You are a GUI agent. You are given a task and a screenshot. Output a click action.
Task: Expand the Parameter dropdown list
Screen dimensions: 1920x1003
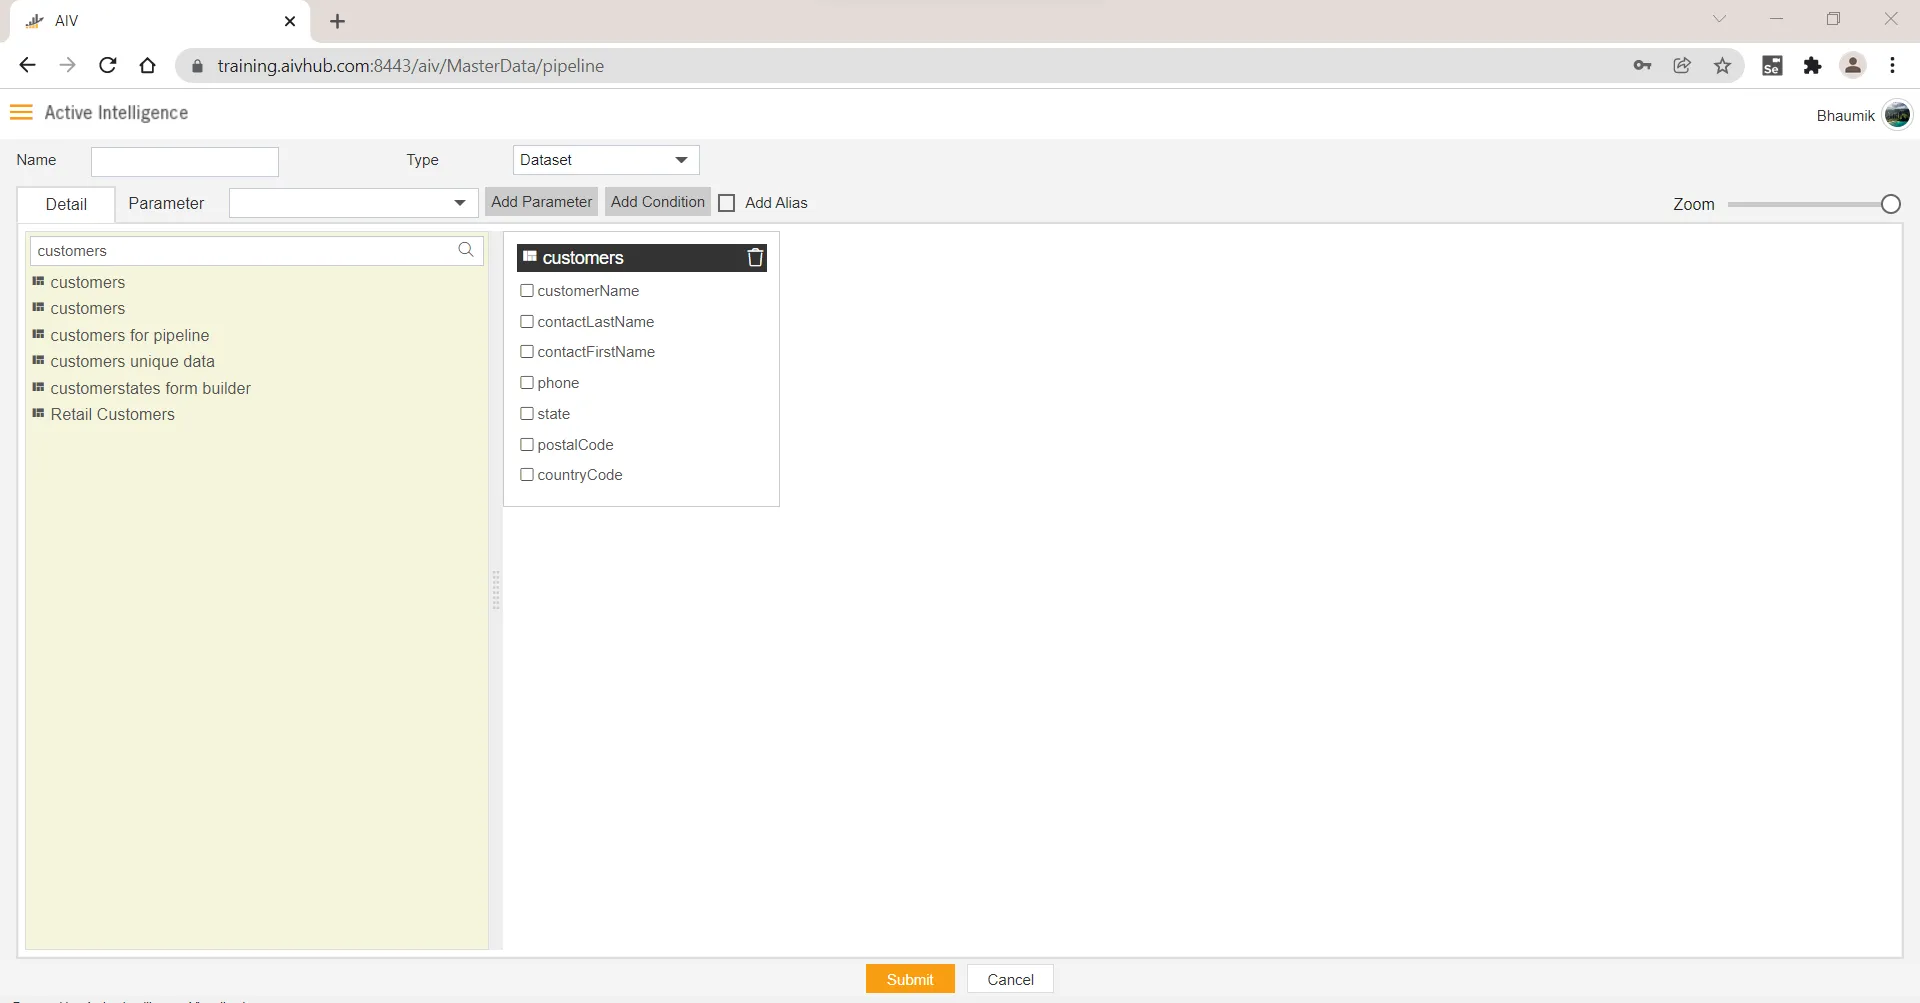coord(353,203)
